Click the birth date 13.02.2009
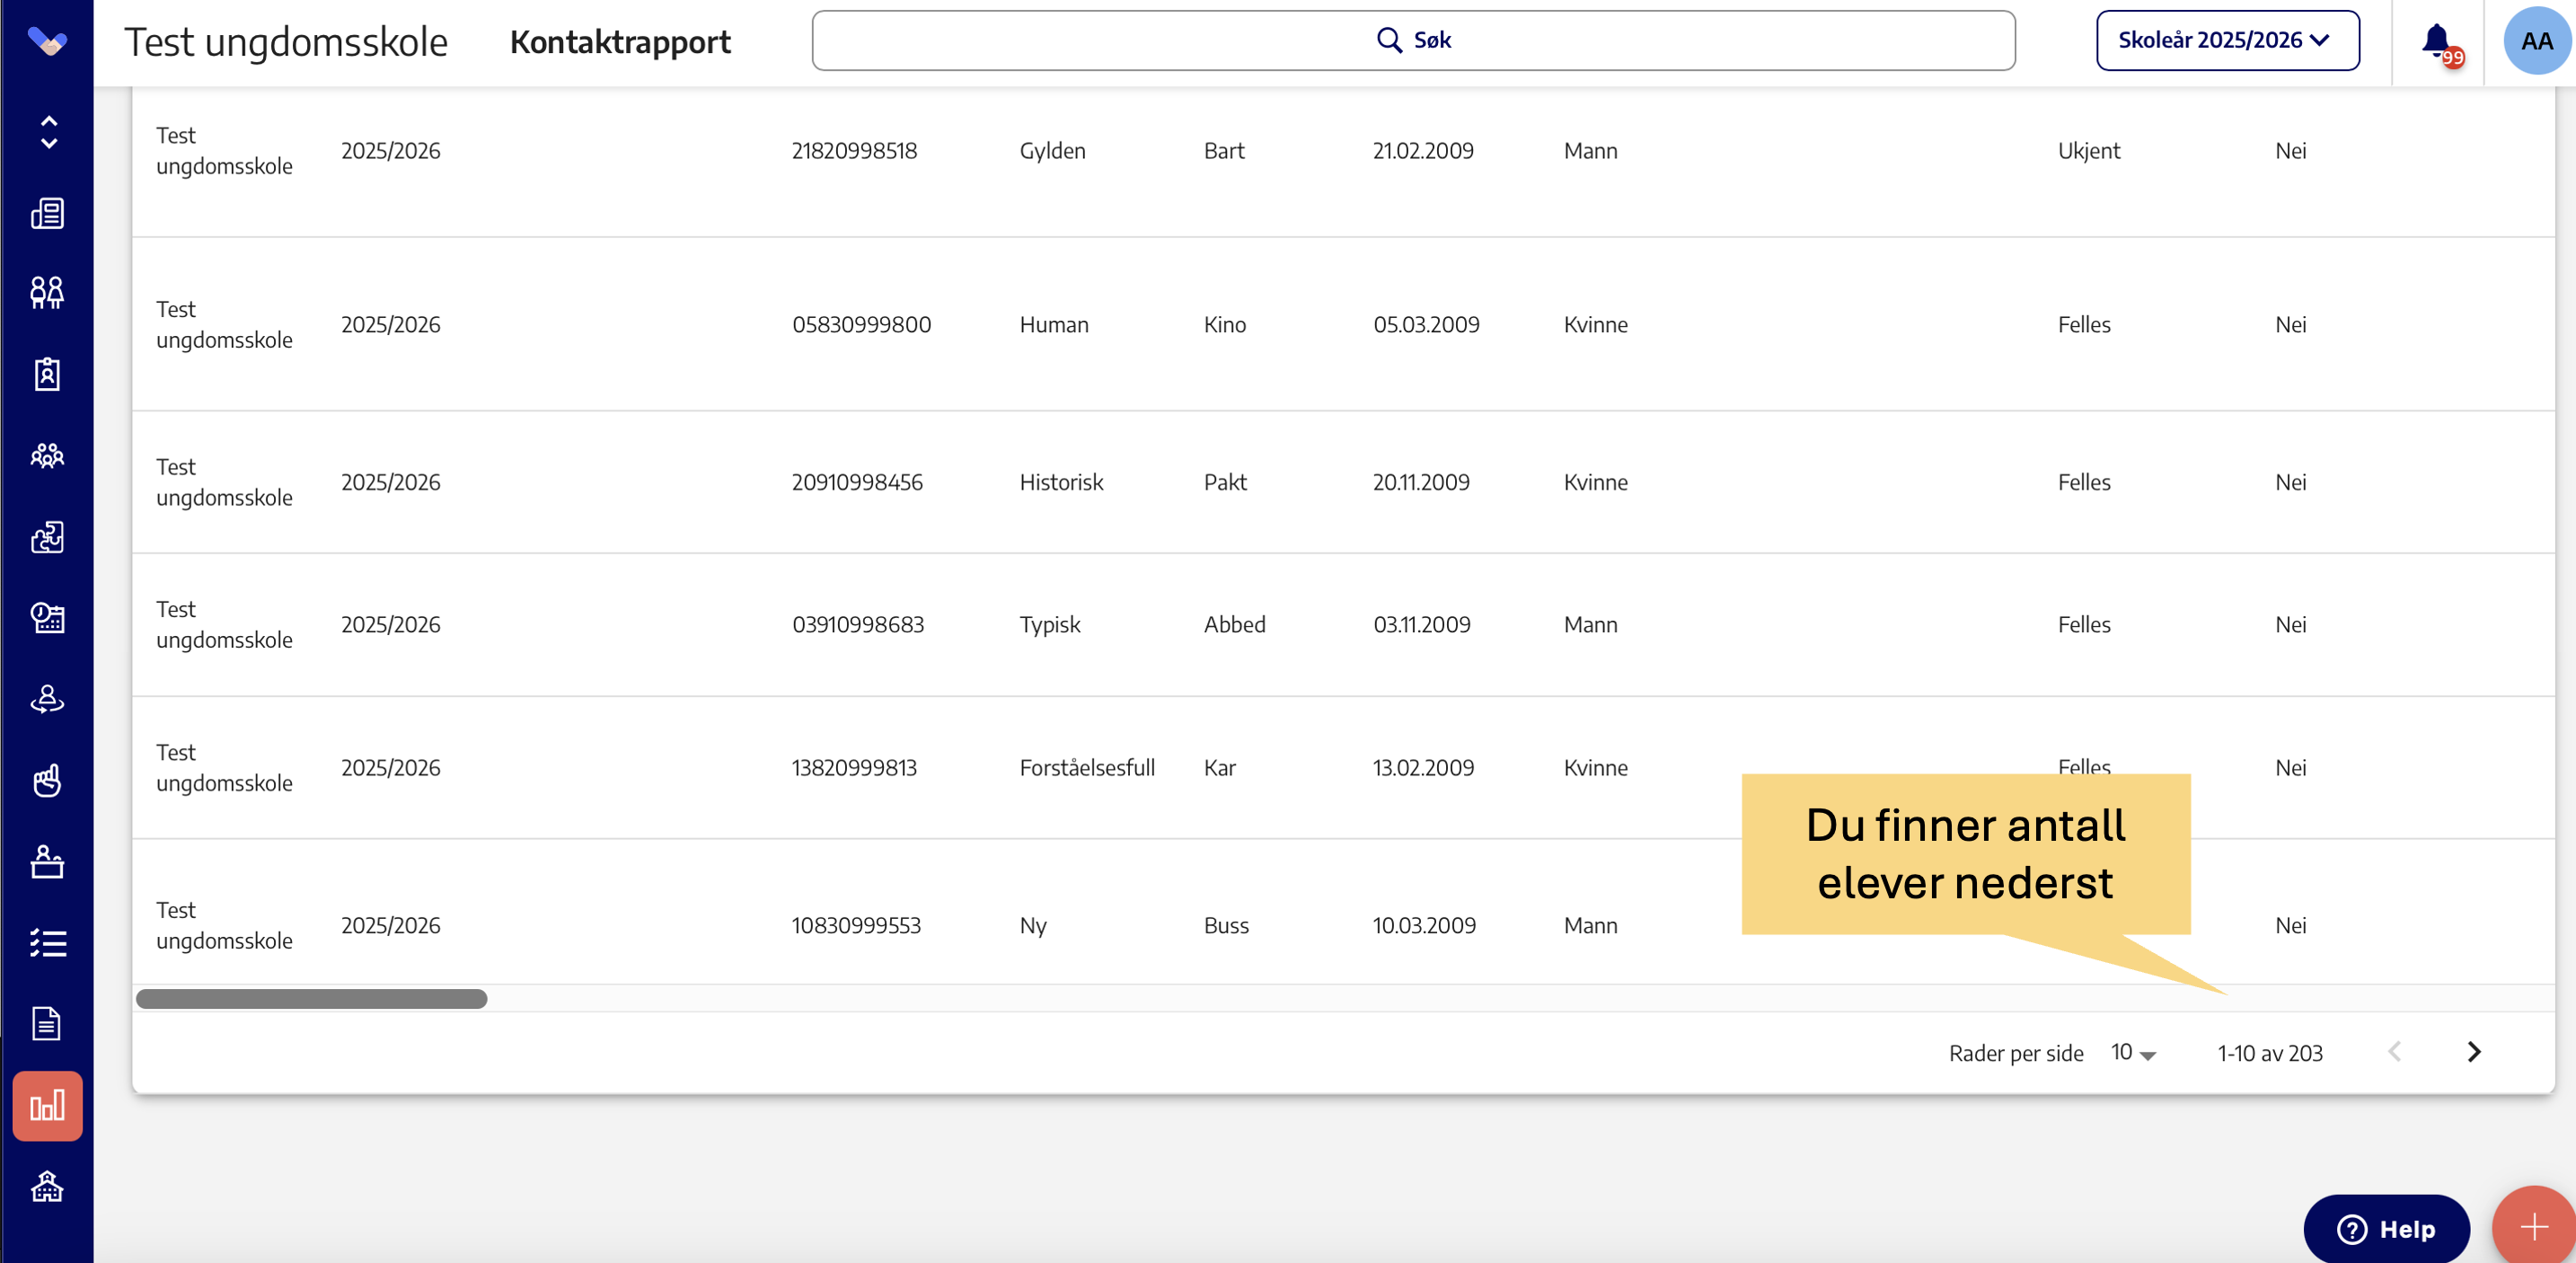Viewport: 2576px width, 1263px height. coord(1423,768)
